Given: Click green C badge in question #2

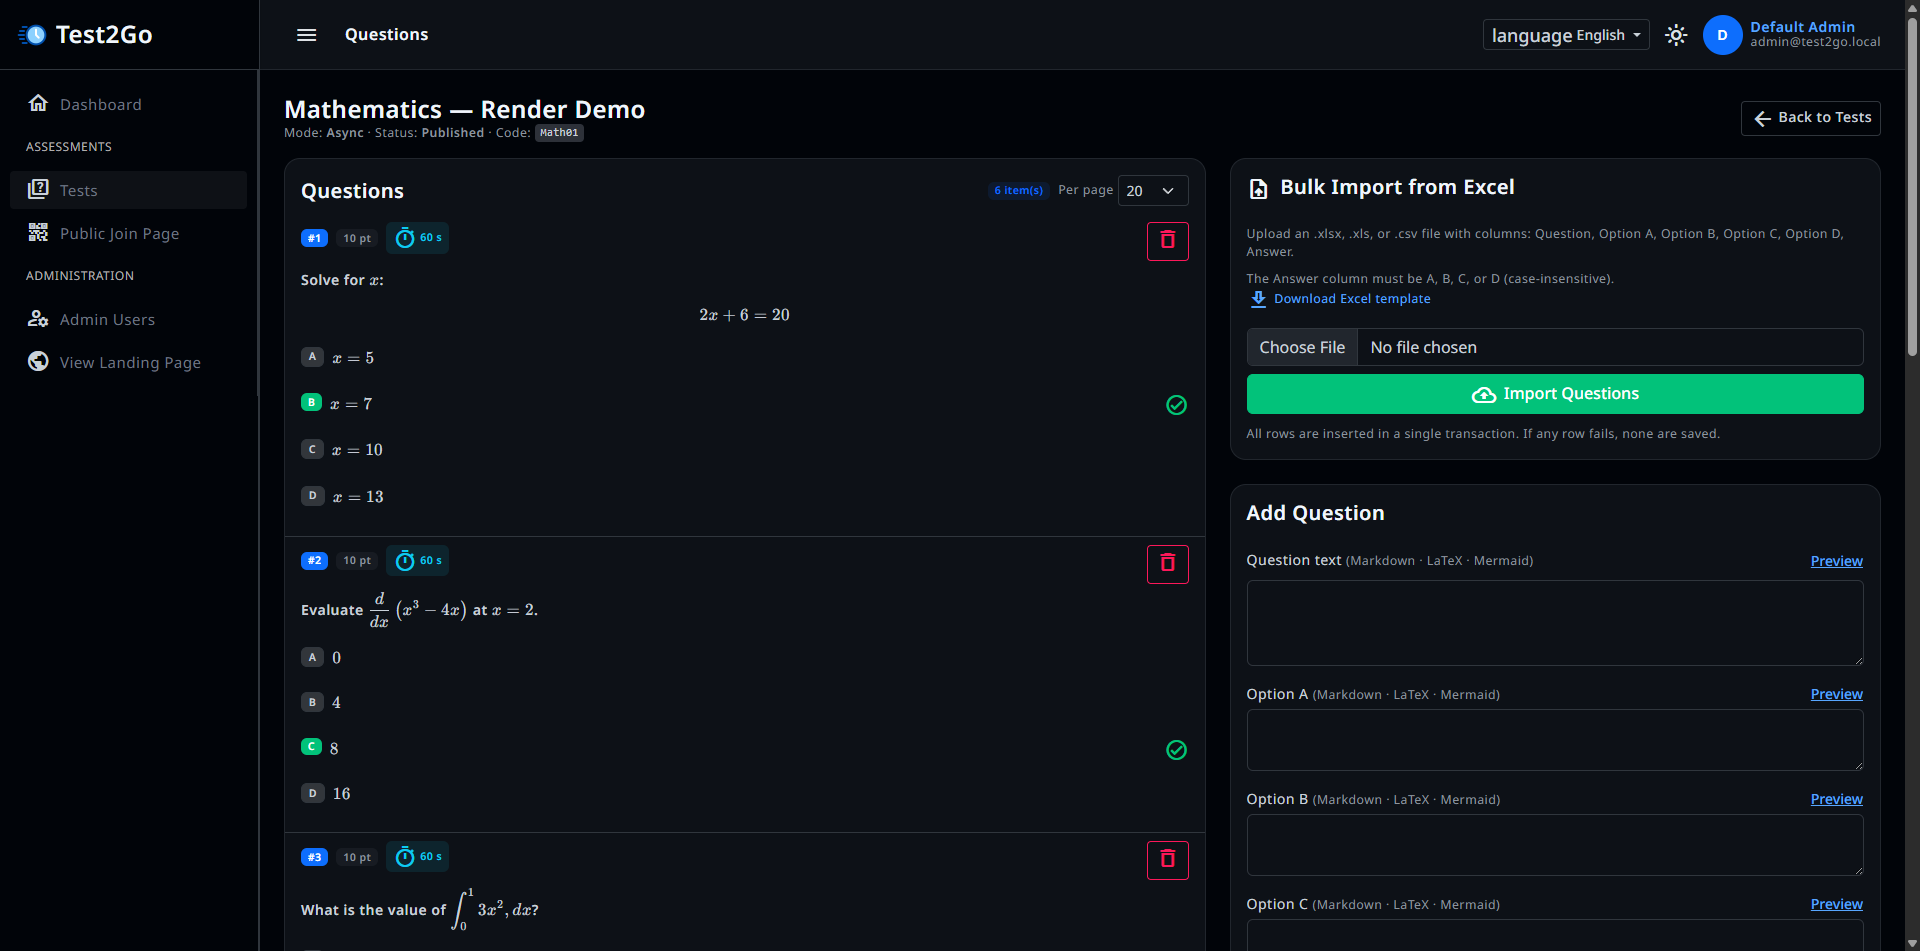Looking at the screenshot, I should [311, 747].
